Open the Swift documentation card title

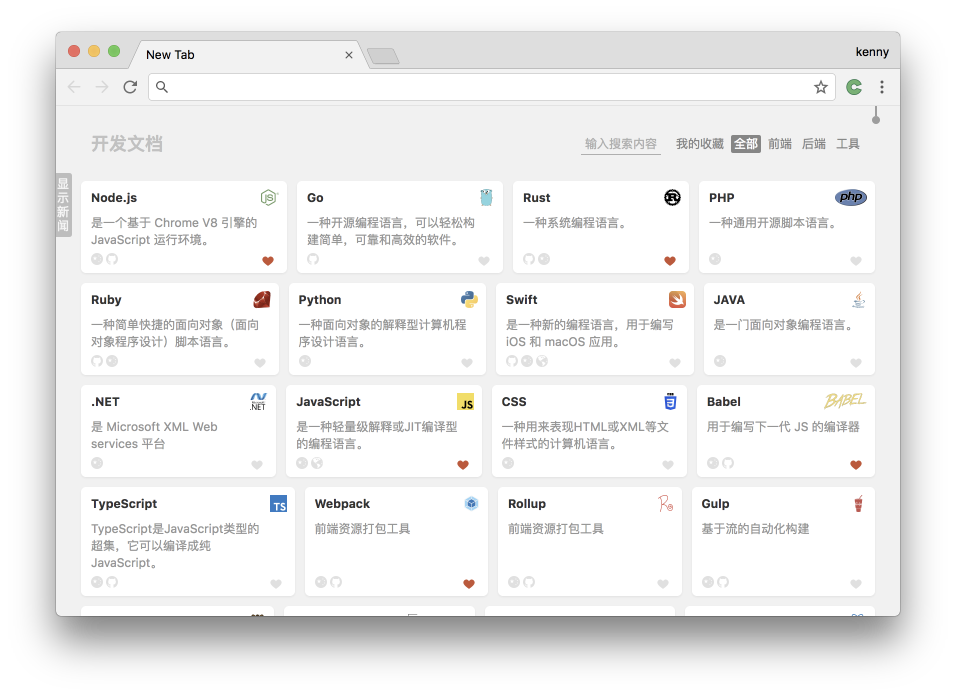point(521,300)
